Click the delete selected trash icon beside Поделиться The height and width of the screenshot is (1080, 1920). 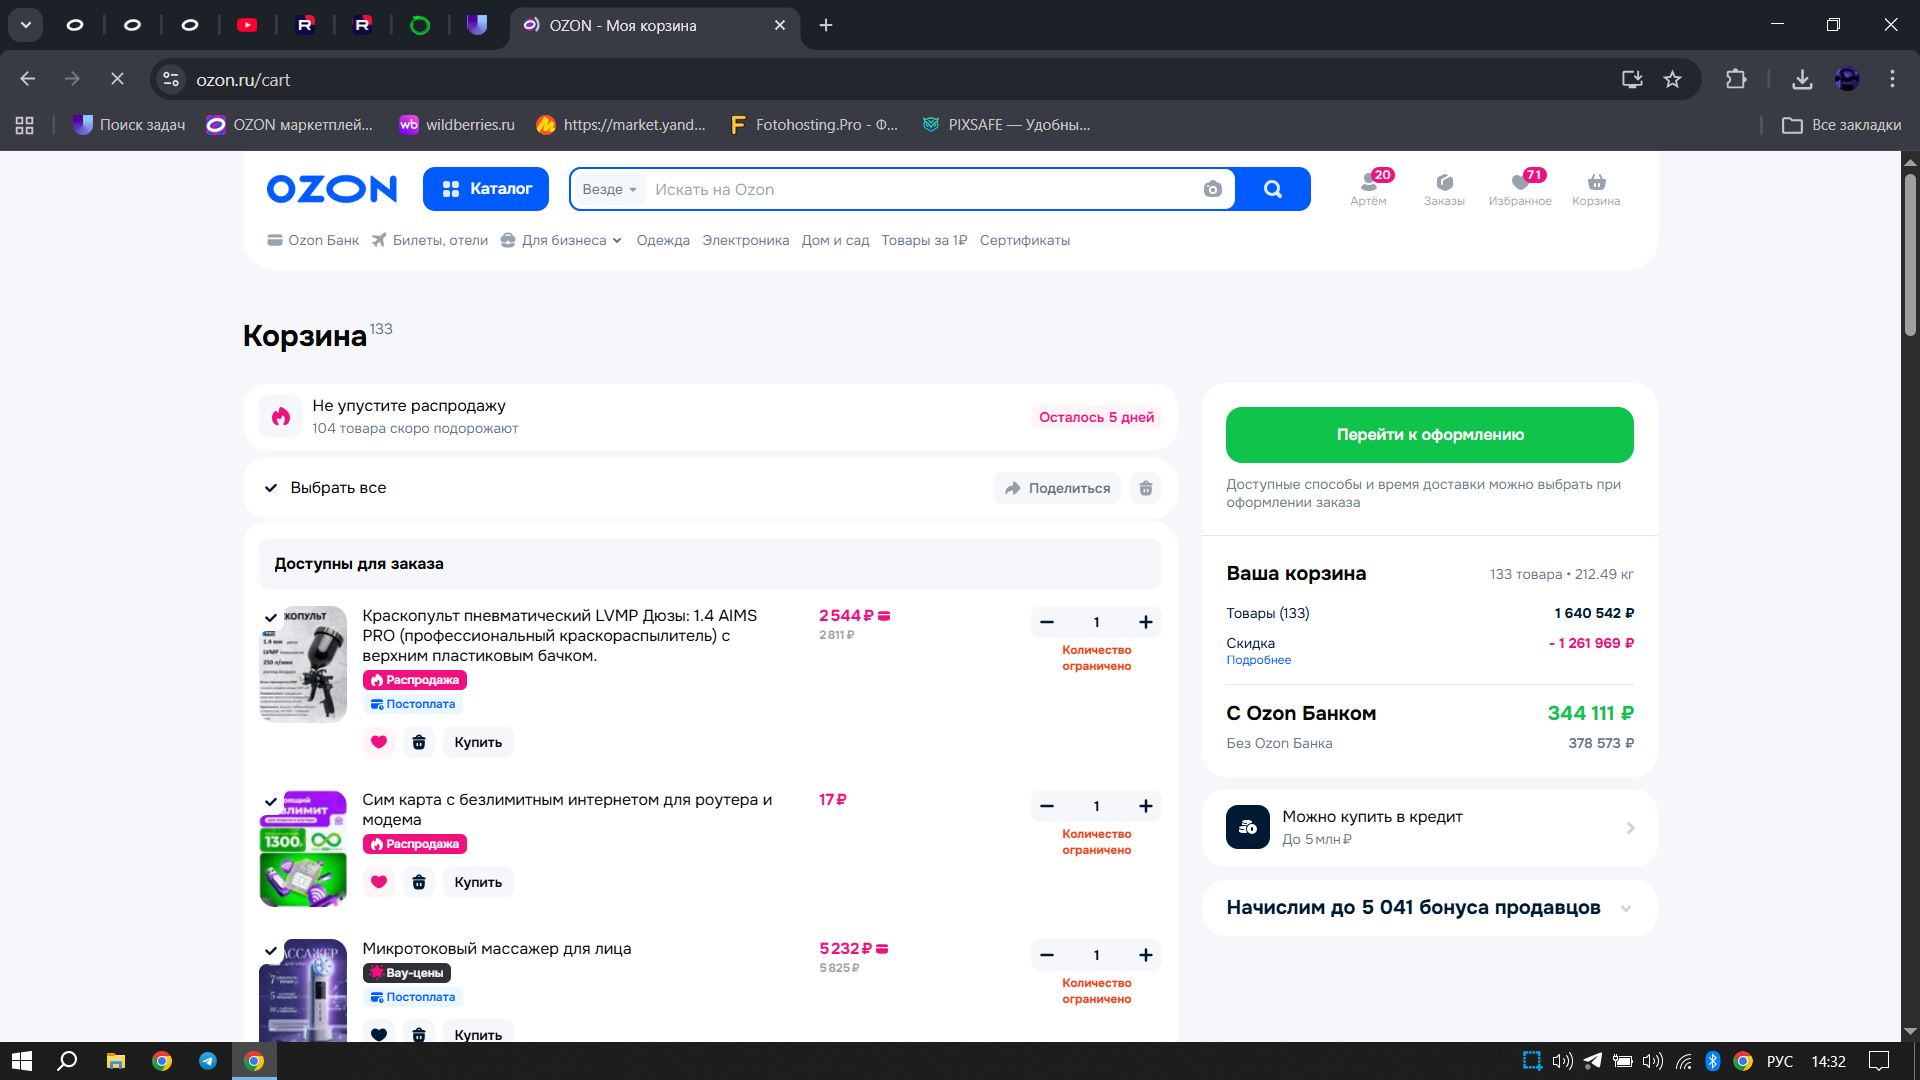pos(1146,488)
